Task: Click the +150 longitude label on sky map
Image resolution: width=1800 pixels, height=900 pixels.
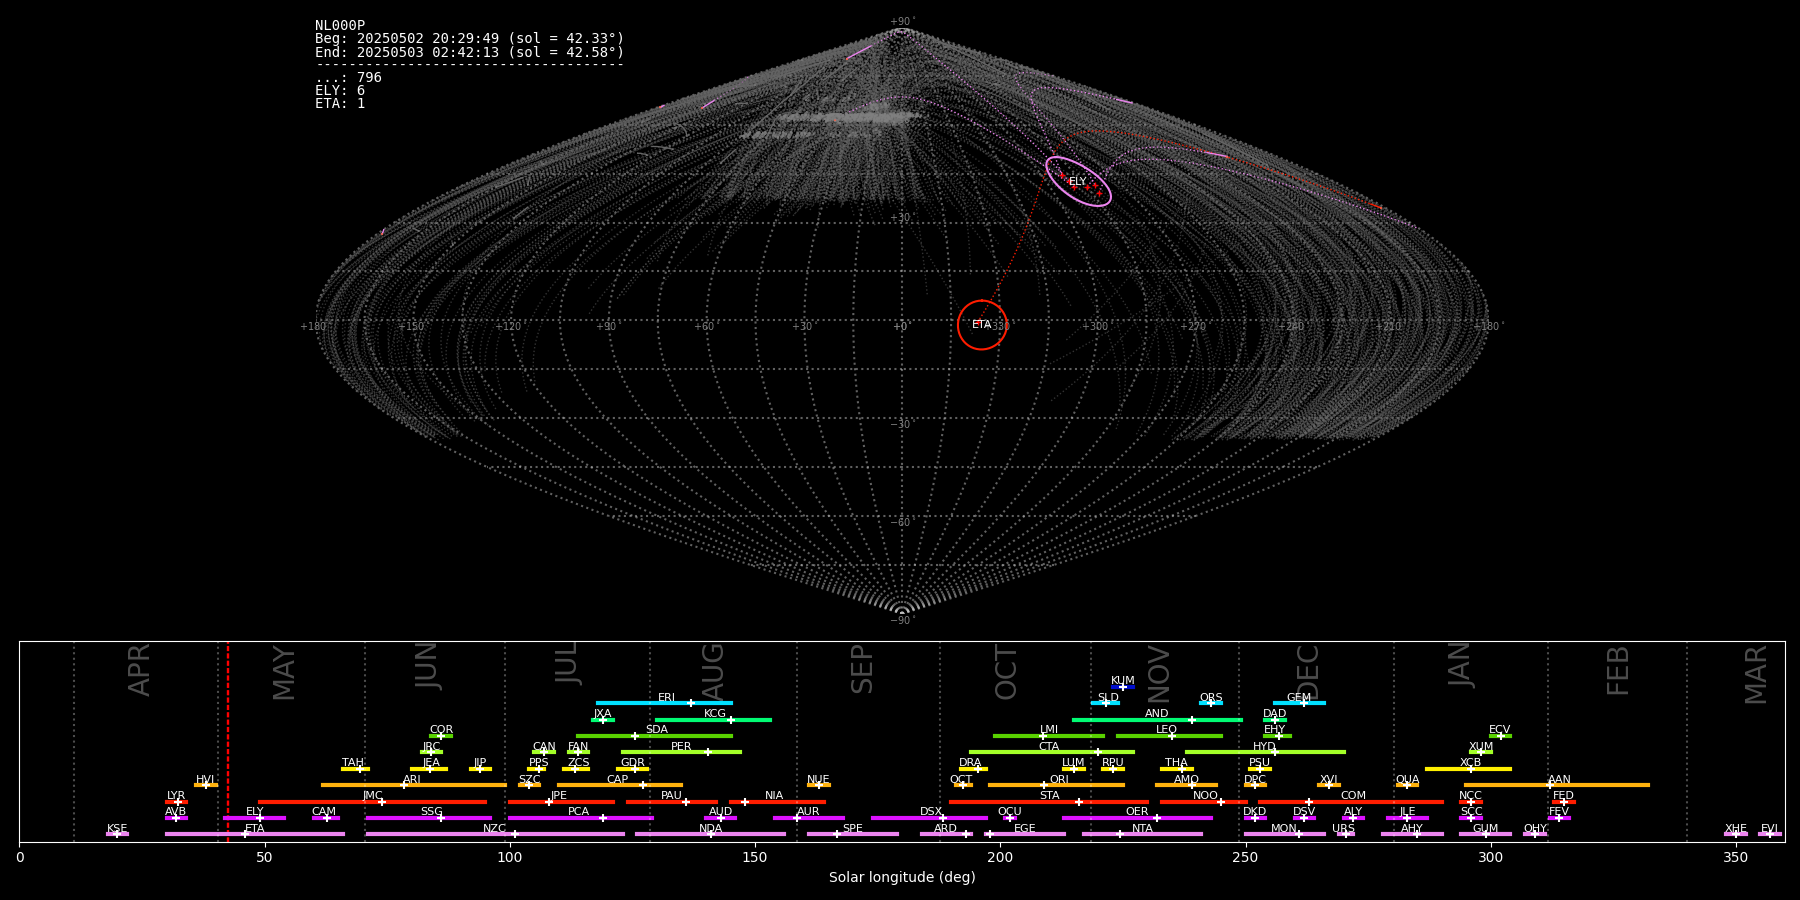Action: (411, 327)
